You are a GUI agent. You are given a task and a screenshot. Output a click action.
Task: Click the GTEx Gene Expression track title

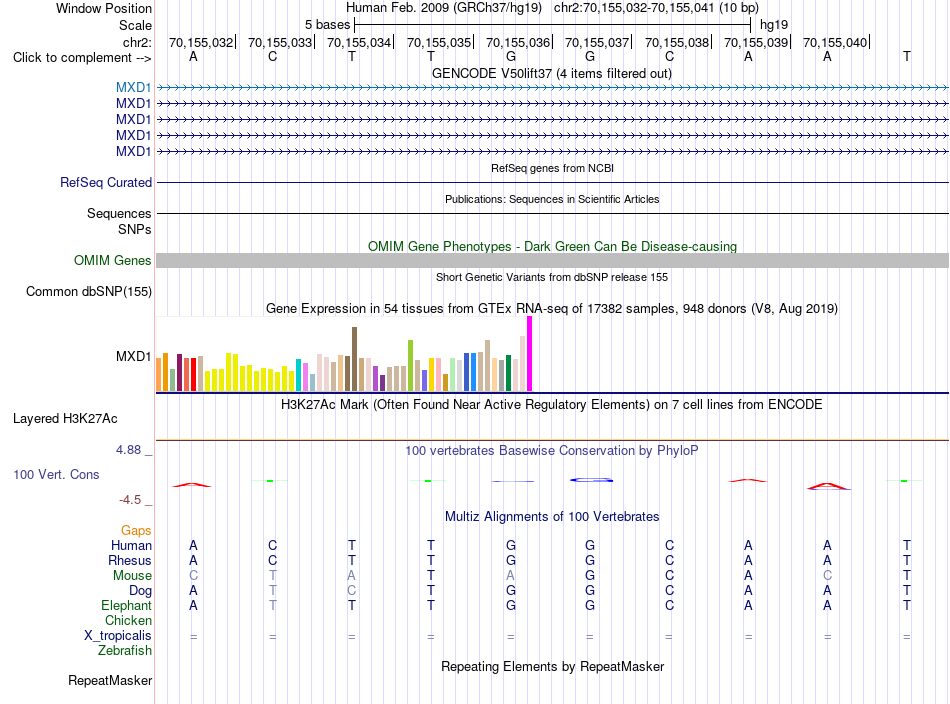point(552,308)
